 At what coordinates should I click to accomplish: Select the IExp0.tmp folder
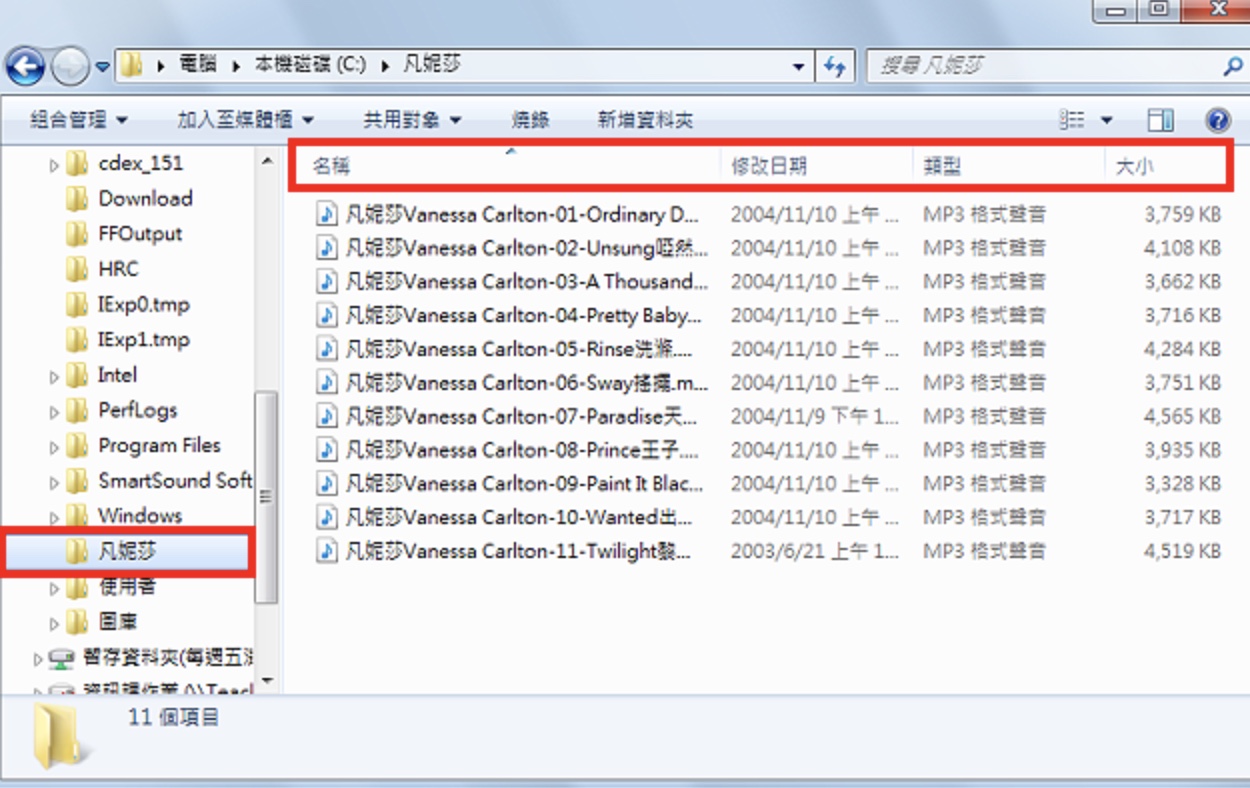tap(143, 304)
